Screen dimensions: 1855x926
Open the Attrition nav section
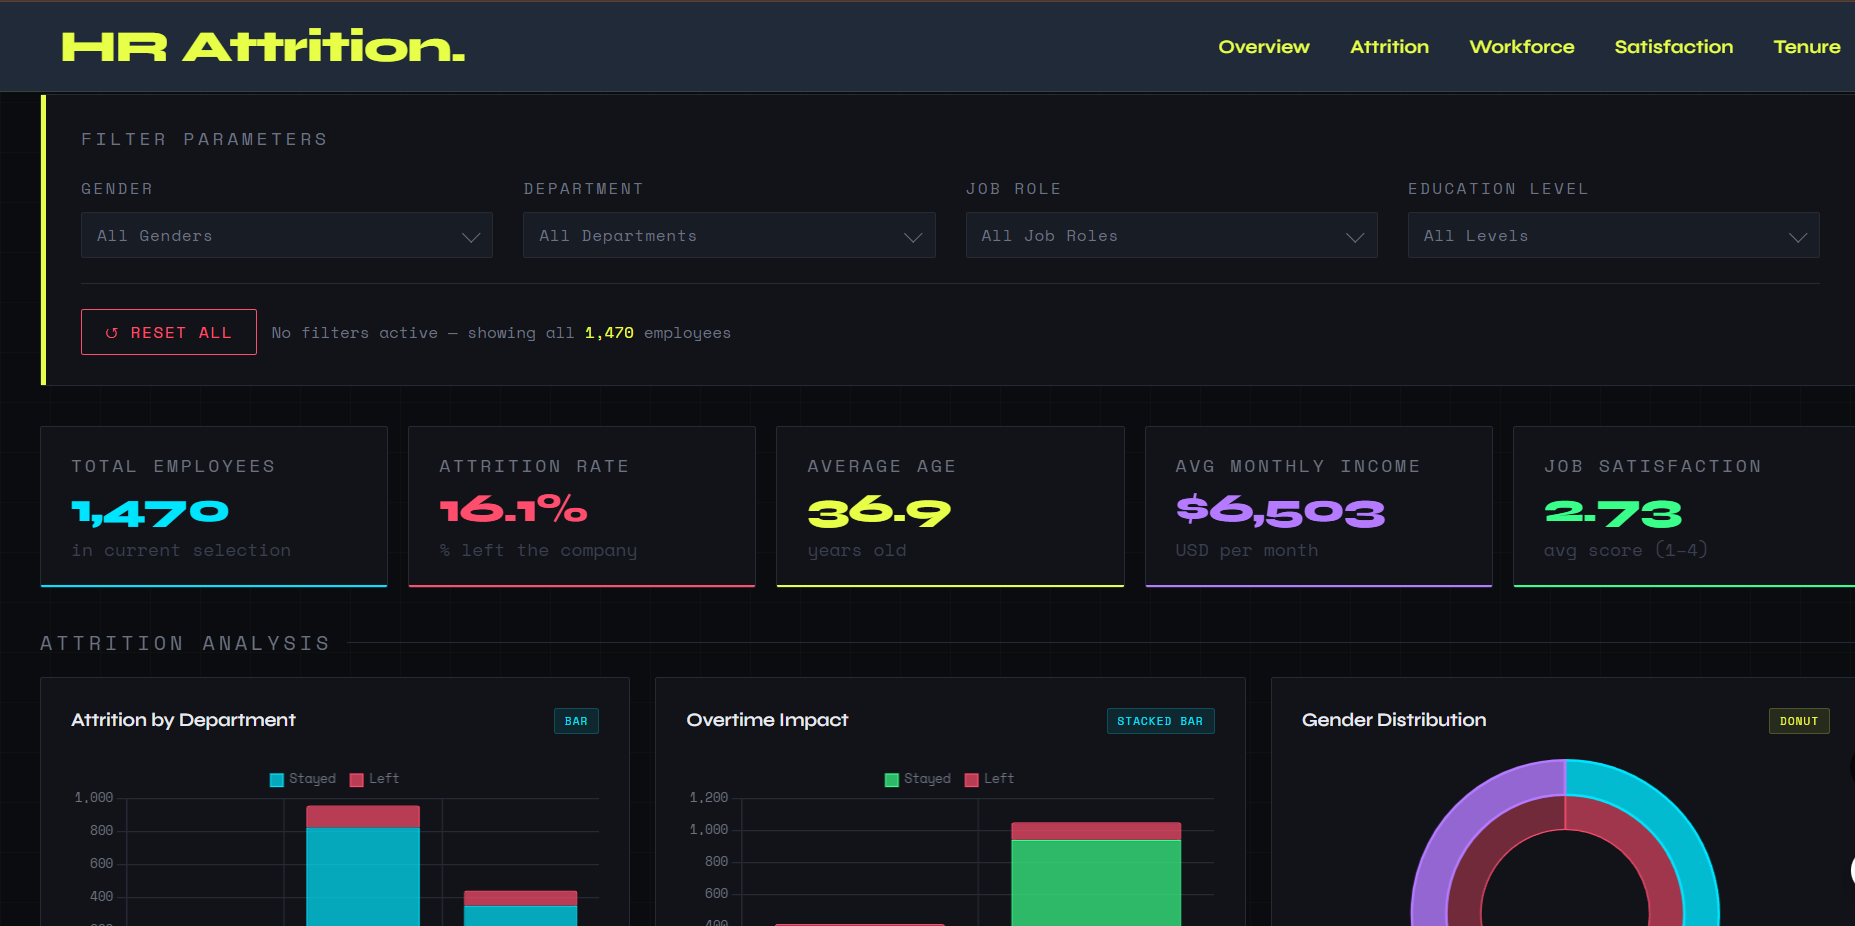(x=1389, y=47)
